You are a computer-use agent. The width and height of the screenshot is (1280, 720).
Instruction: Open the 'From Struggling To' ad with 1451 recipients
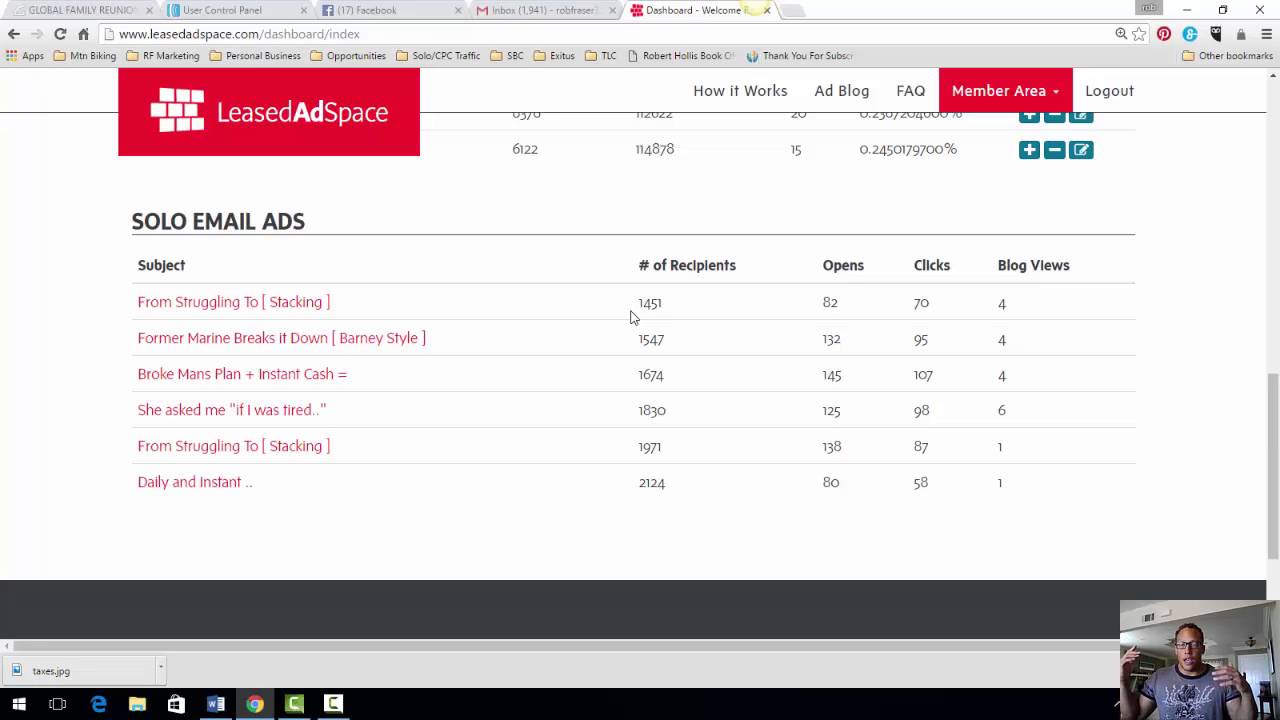[x=233, y=302]
